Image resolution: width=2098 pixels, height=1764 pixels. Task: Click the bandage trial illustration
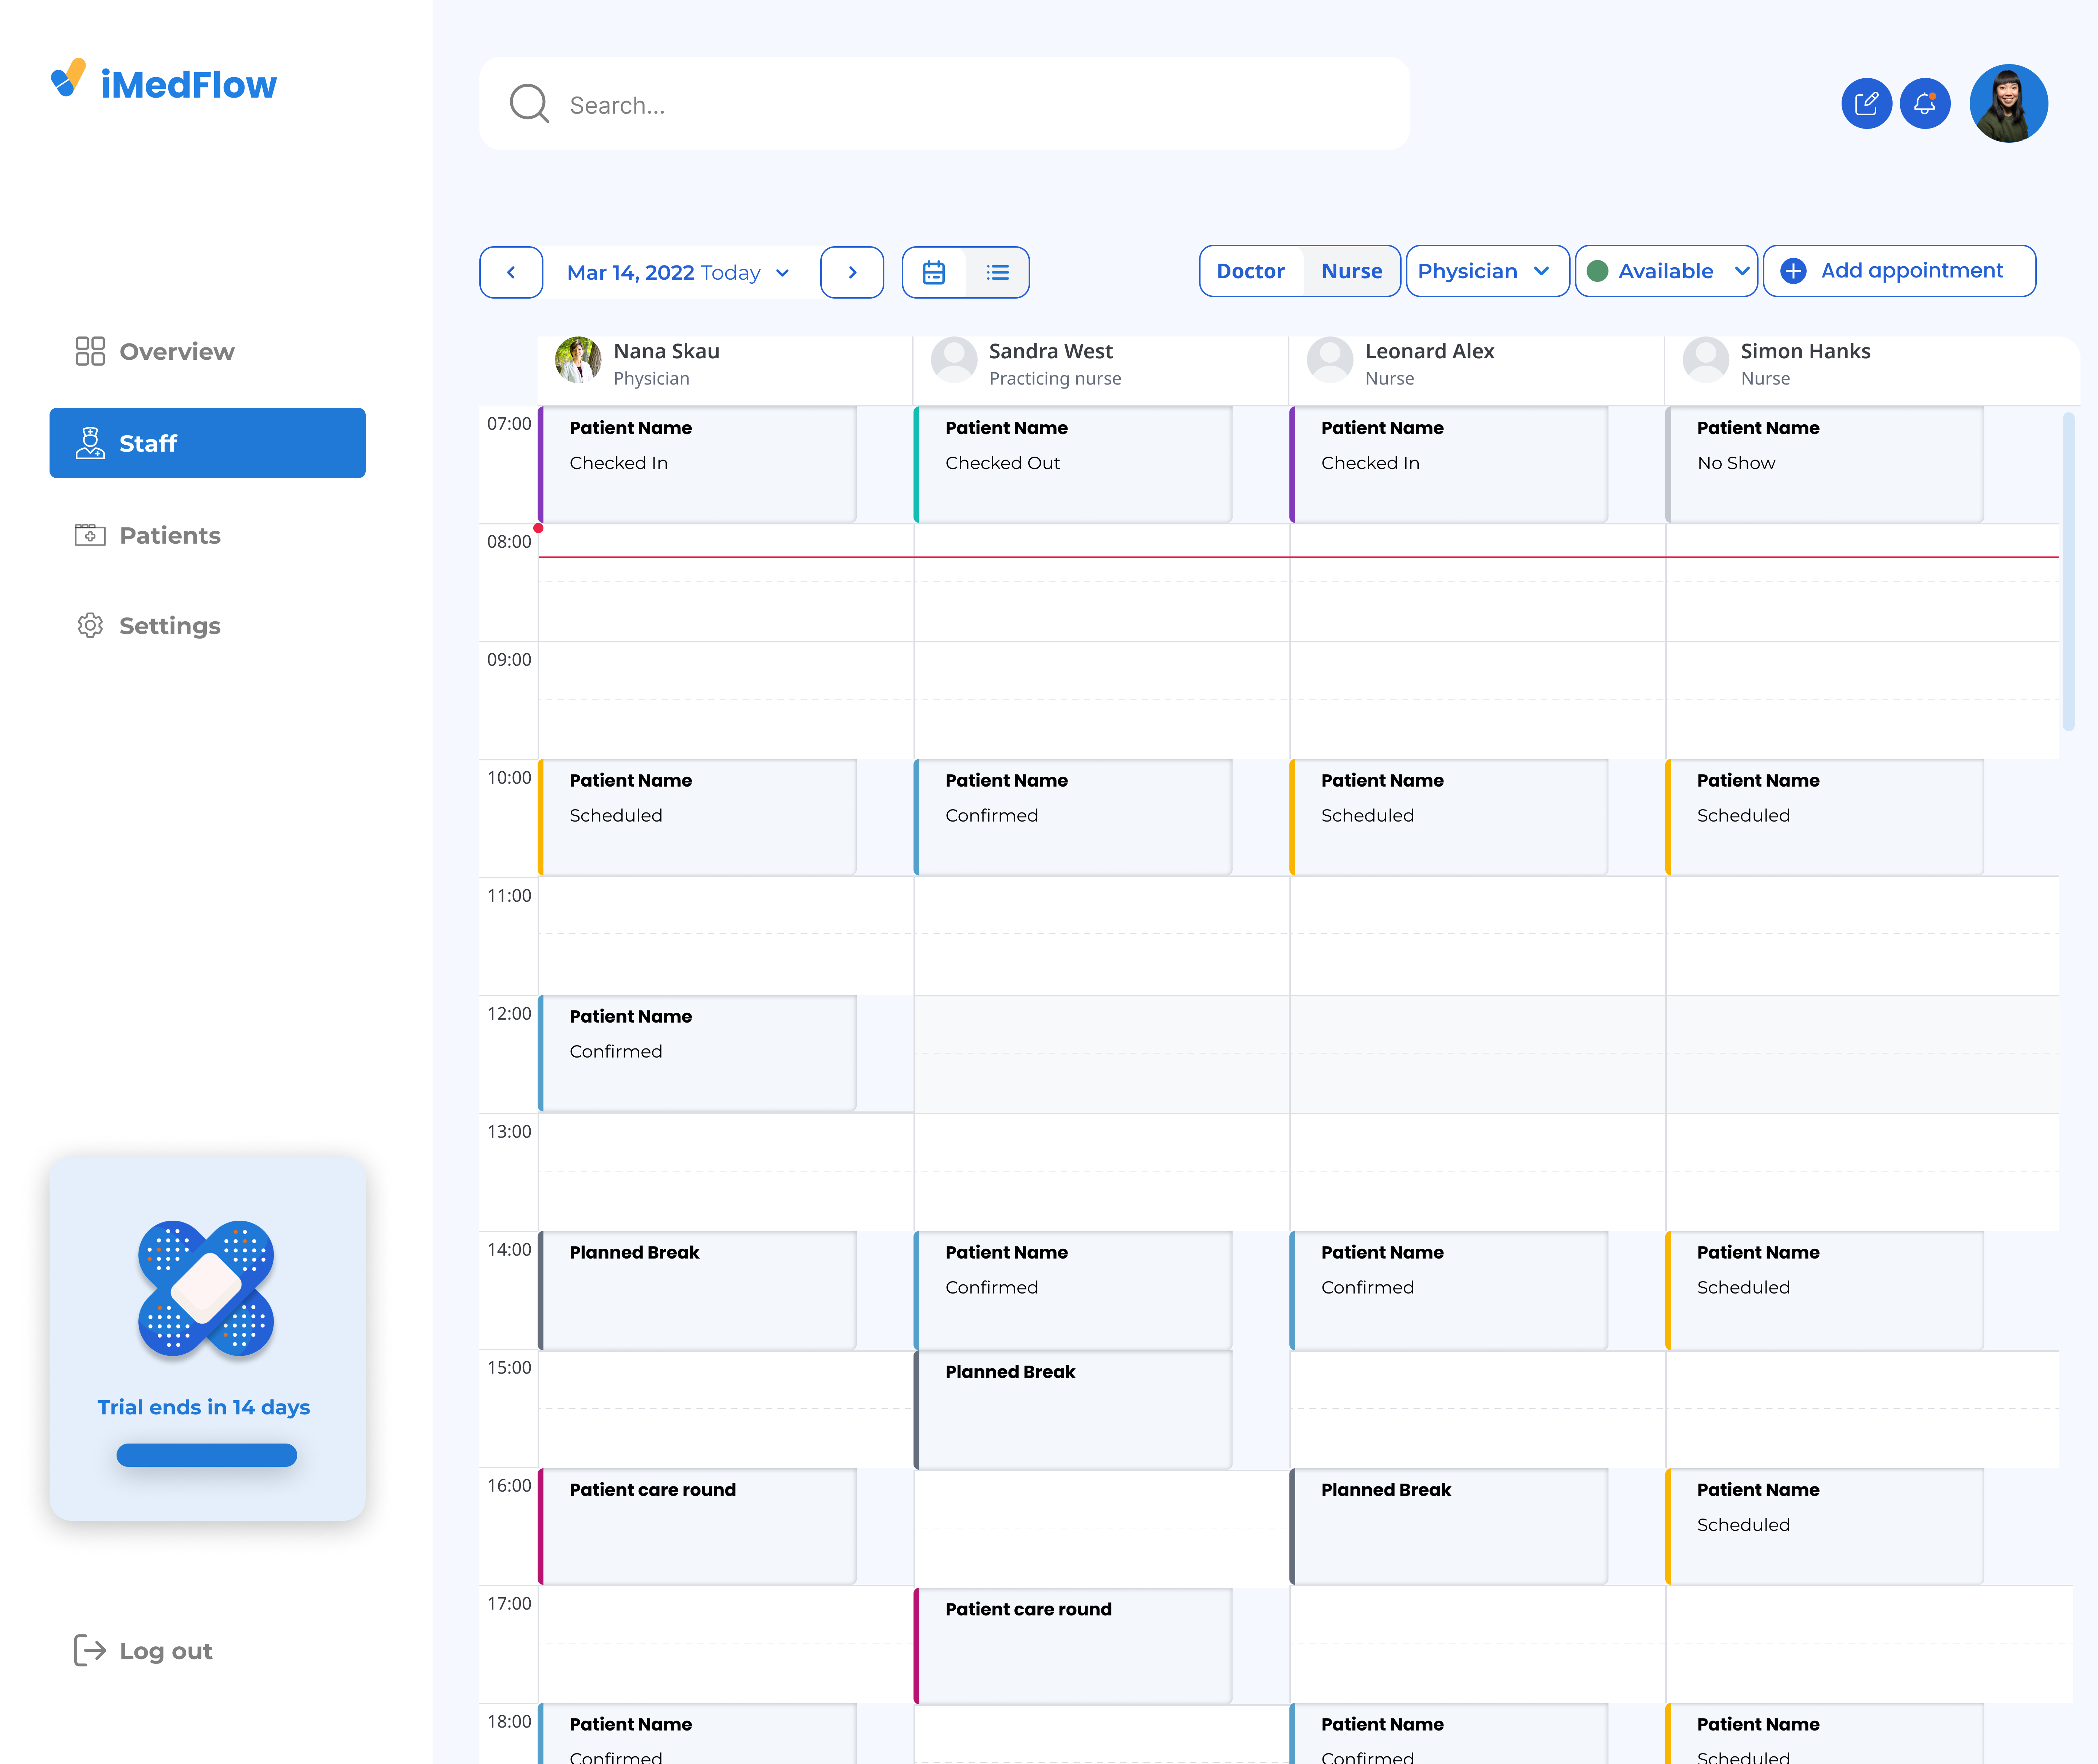point(206,1289)
